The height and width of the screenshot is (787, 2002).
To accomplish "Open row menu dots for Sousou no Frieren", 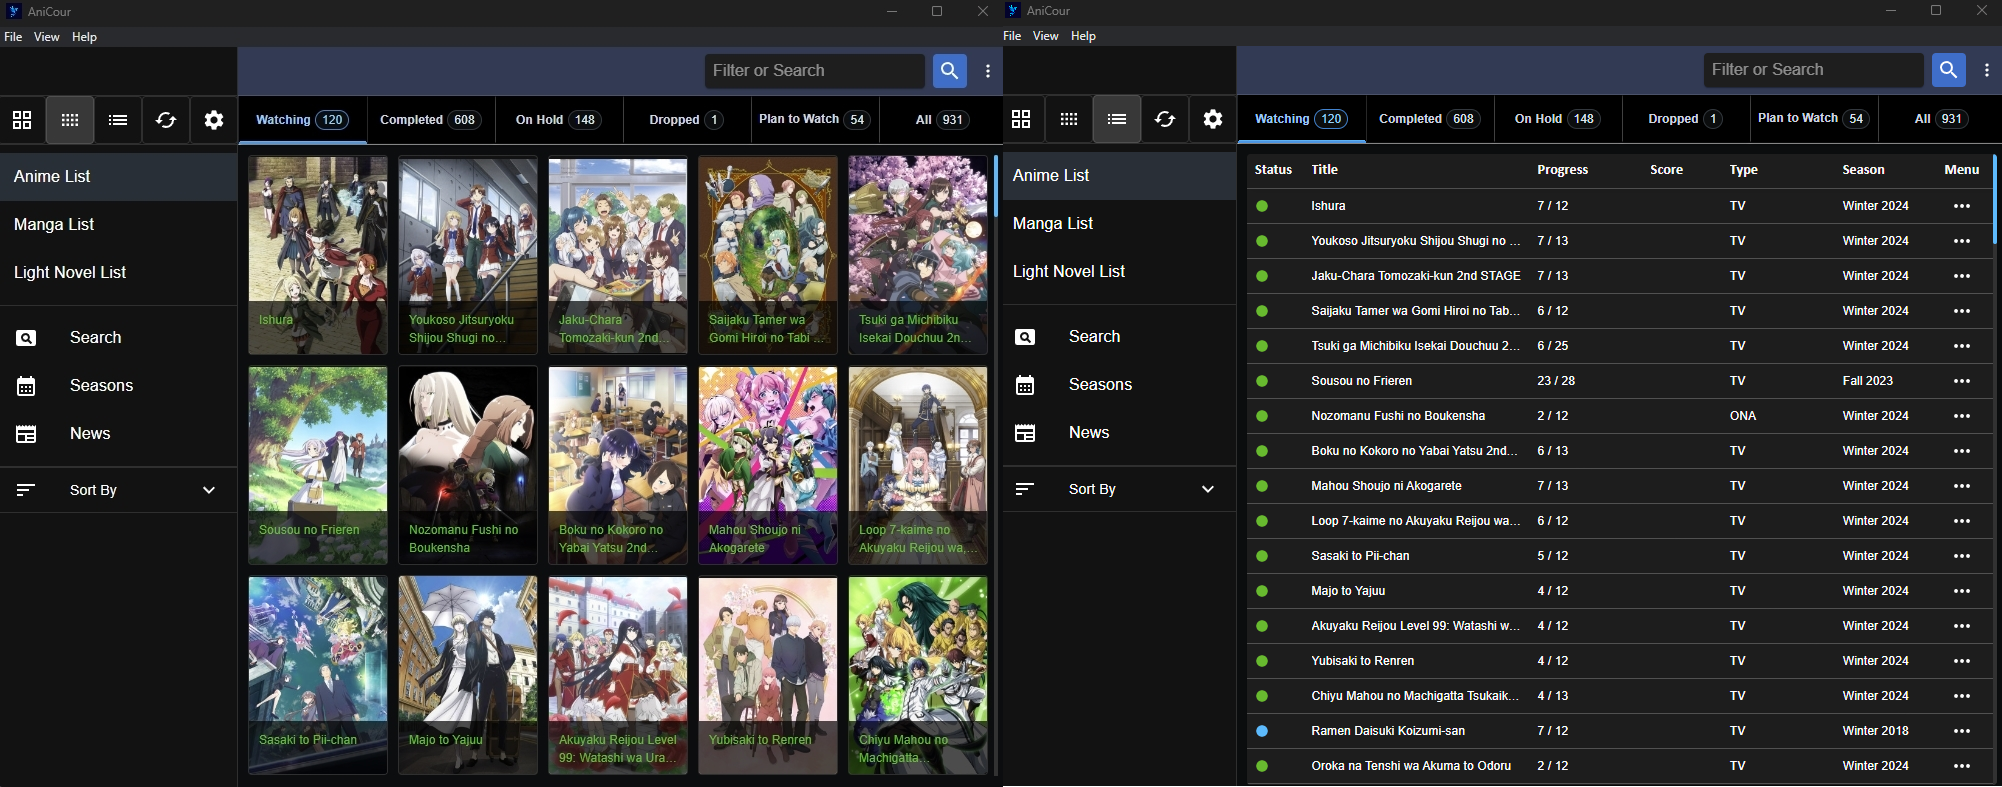I will click(x=1962, y=381).
